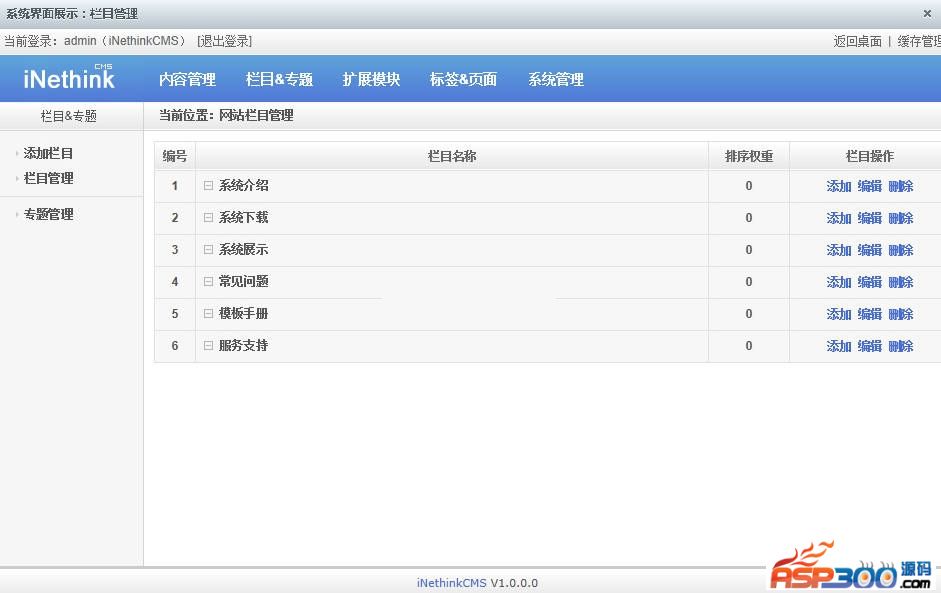Open 缓存管理 link at top right

pos(919,41)
